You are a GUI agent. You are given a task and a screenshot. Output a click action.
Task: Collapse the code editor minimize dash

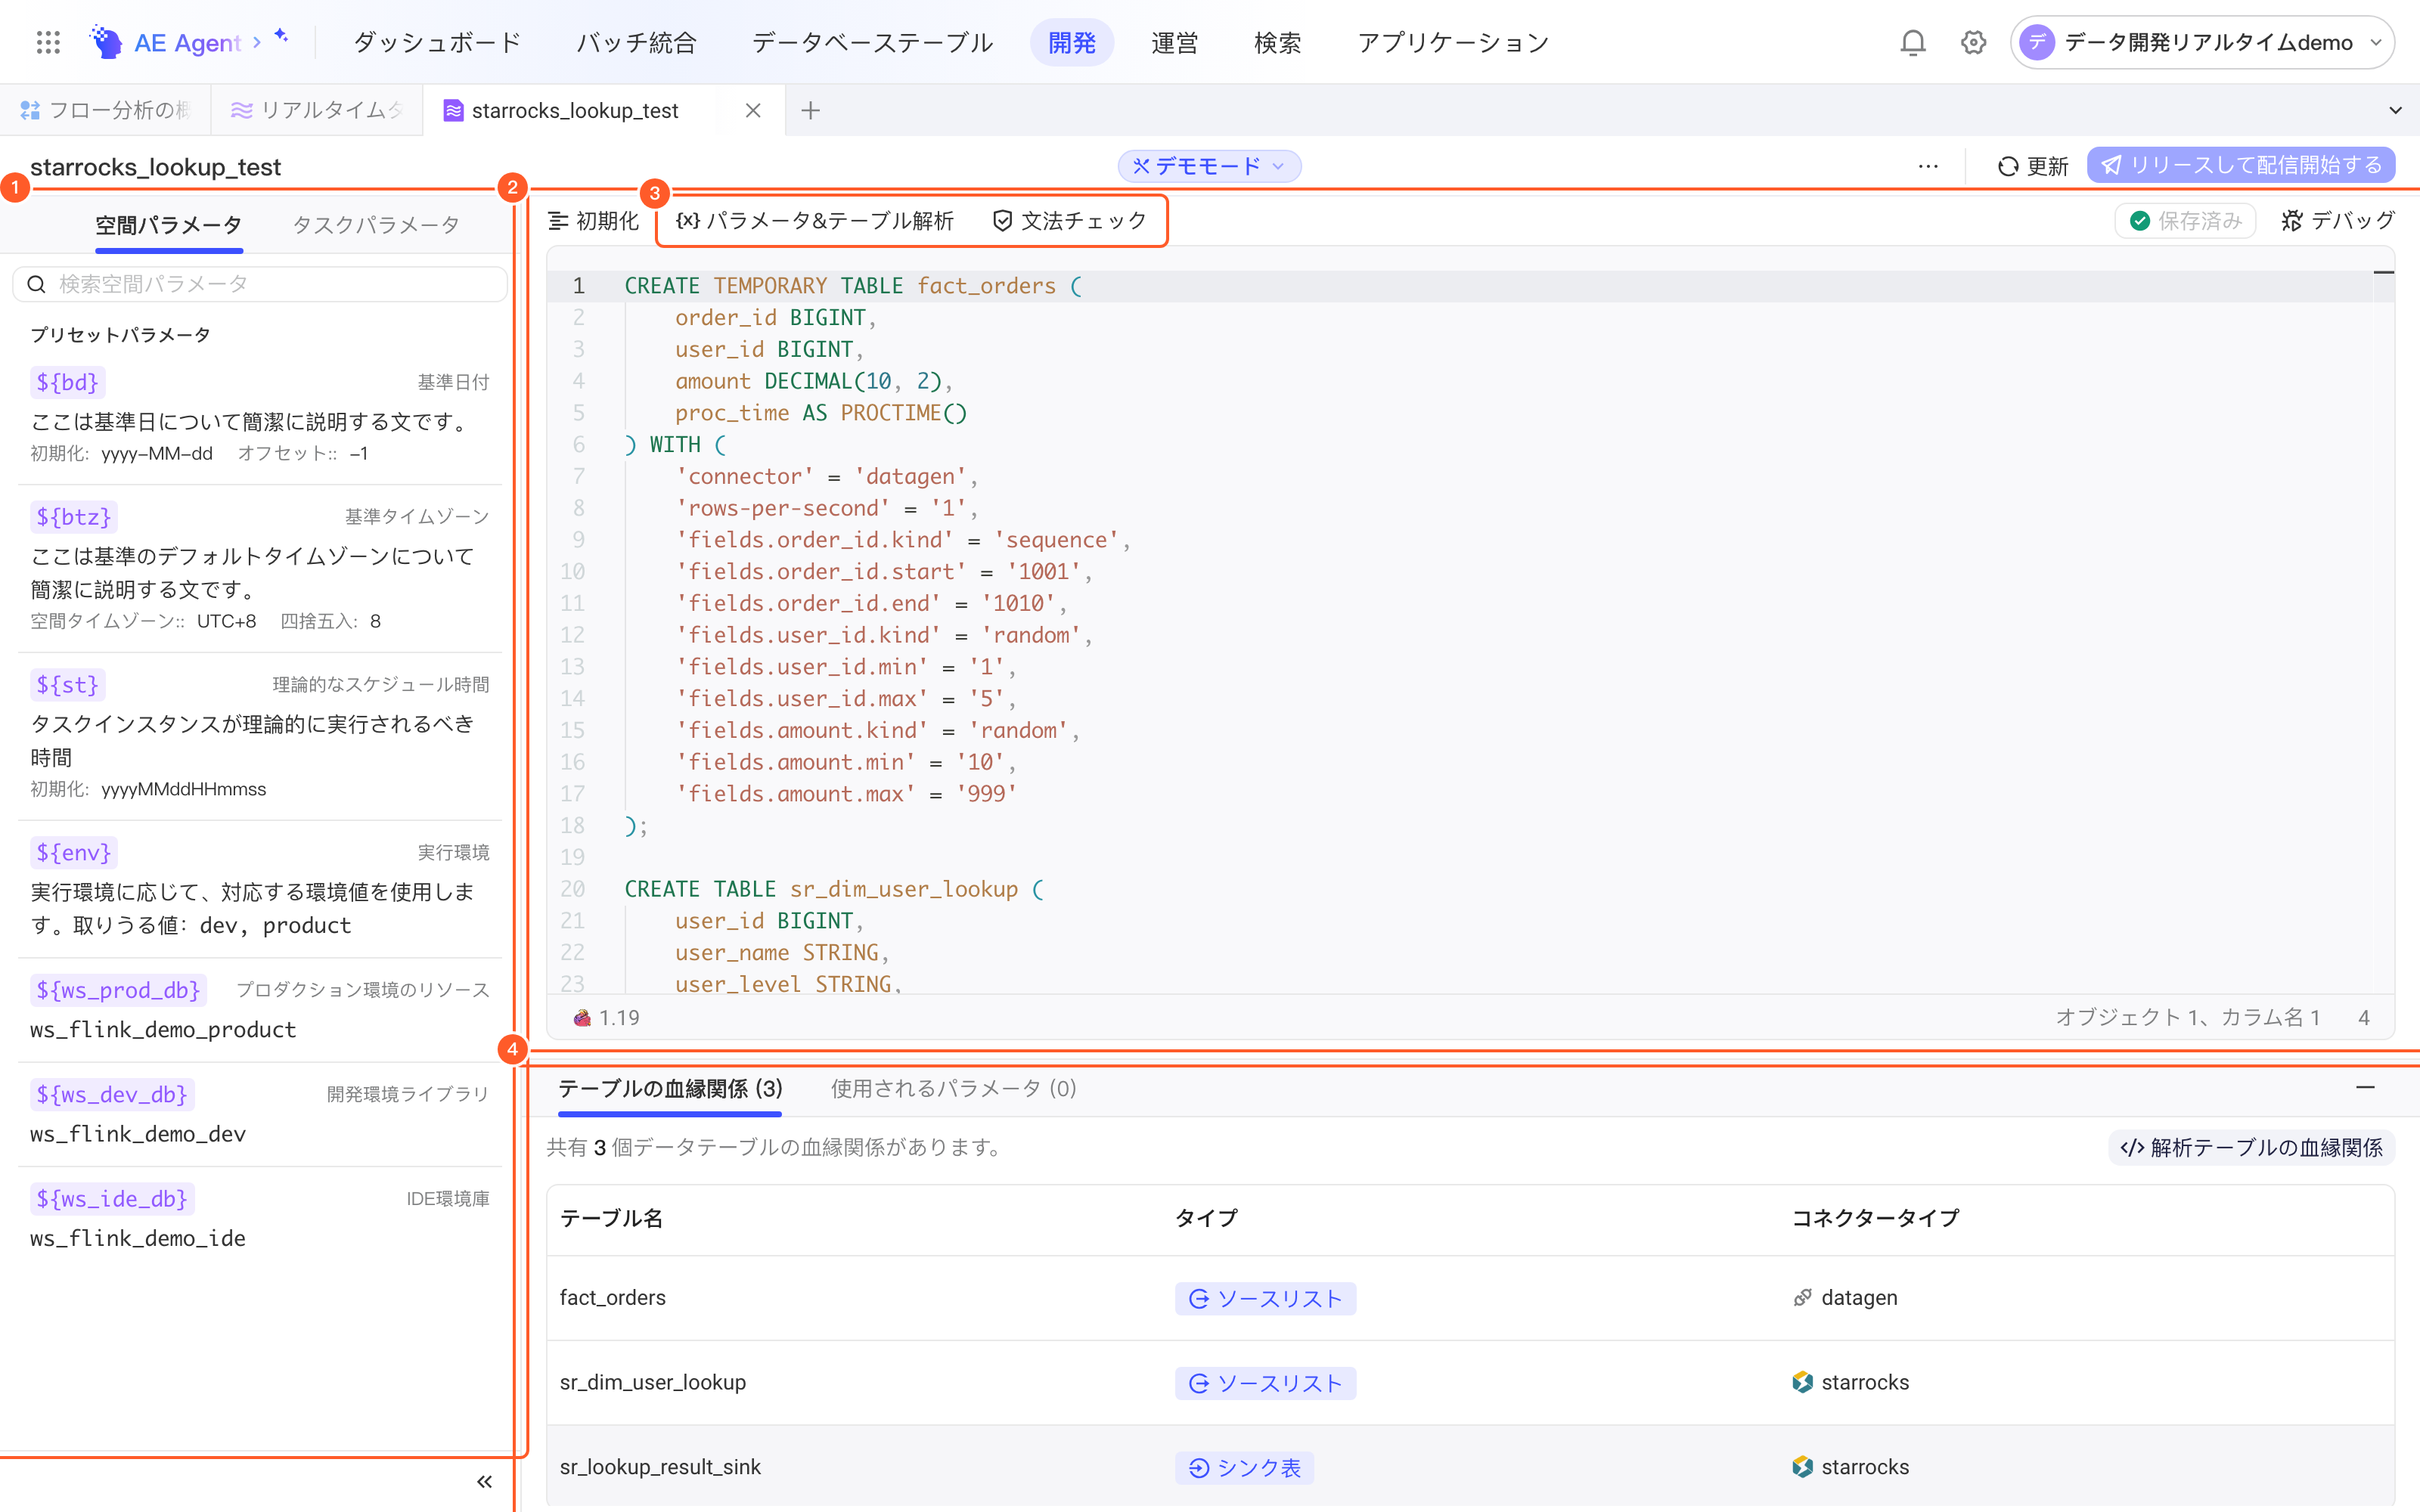pos(2383,272)
